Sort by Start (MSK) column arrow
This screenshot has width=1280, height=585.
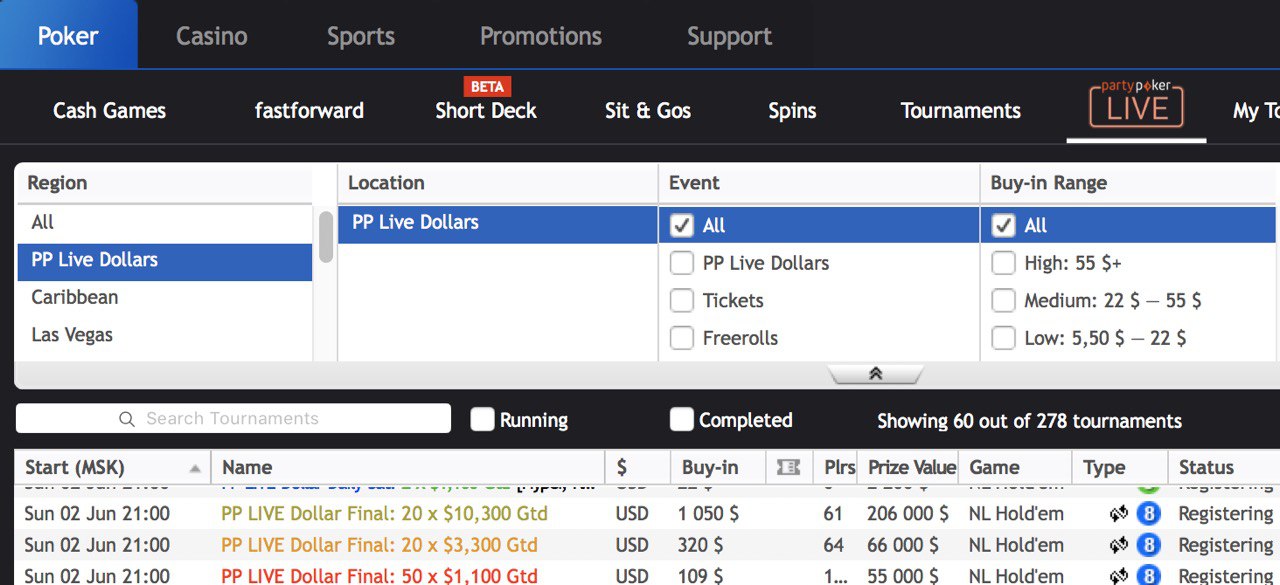click(195, 468)
